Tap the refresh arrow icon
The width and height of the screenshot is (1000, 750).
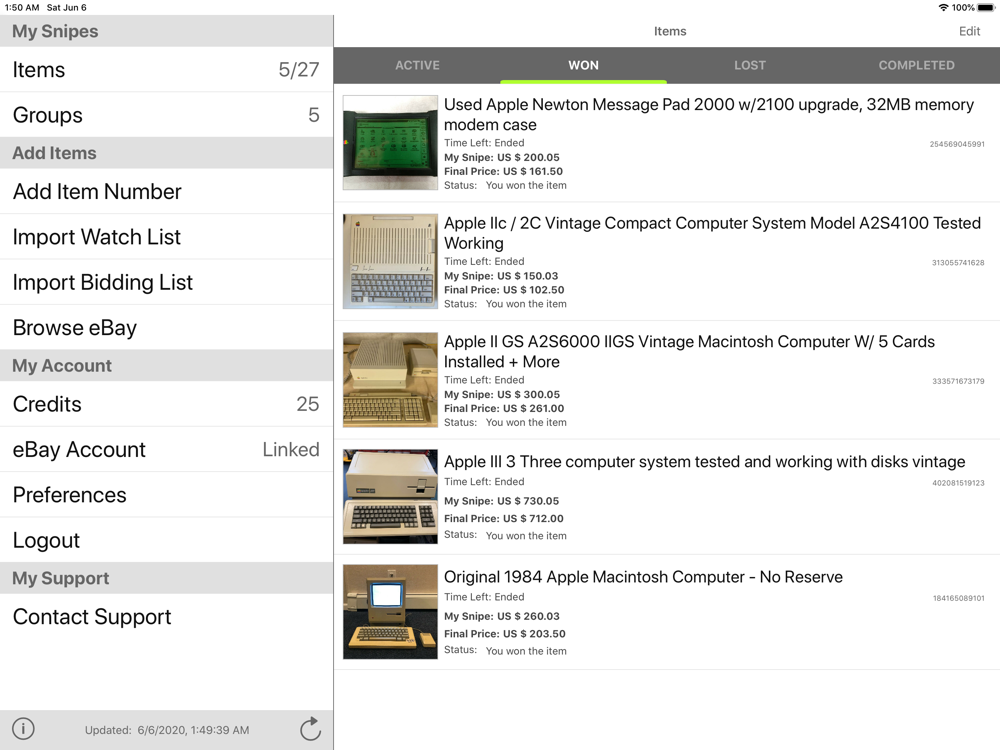click(x=310, y=728)
